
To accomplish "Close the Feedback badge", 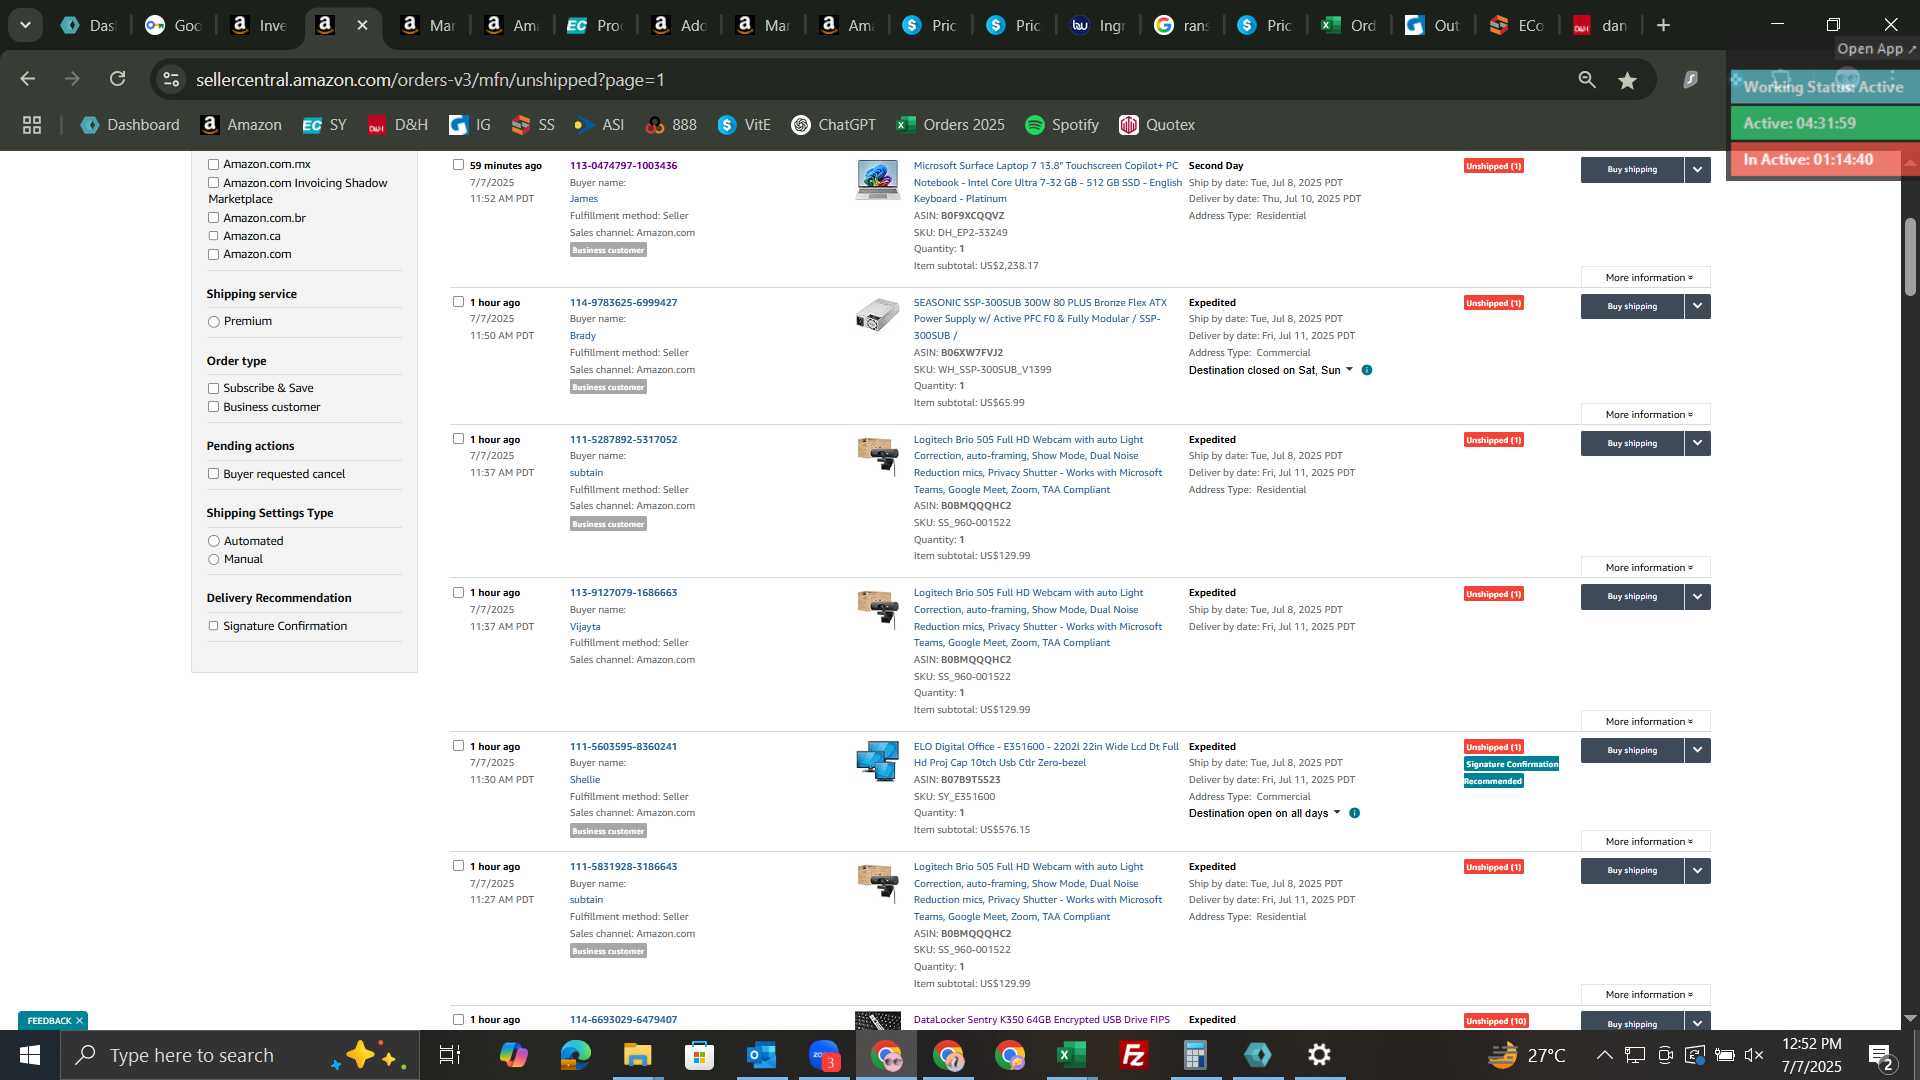I will (x=79, y=1021).
